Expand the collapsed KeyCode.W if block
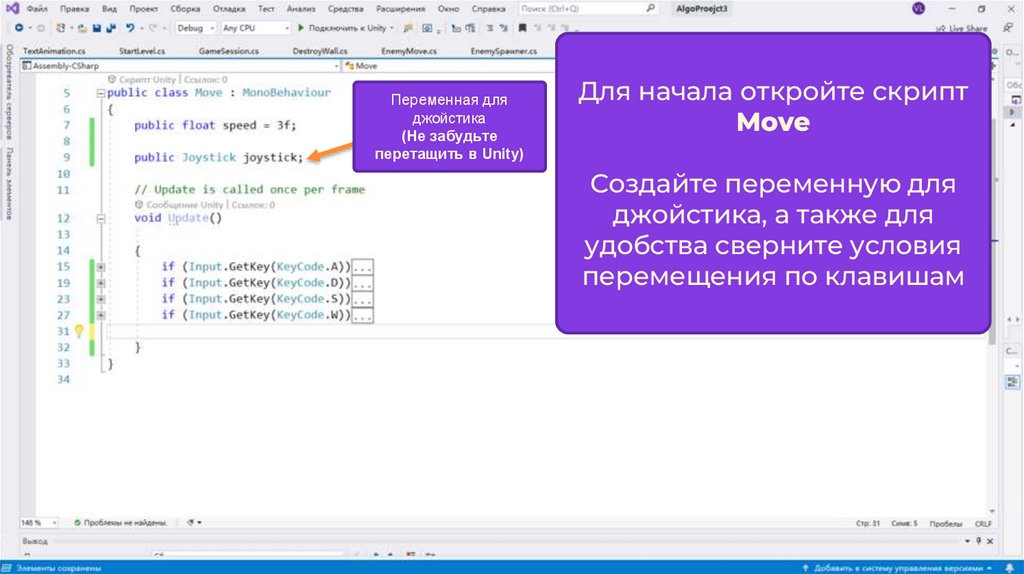Screen dimensions: 1024x574 (x=101, y=315)
